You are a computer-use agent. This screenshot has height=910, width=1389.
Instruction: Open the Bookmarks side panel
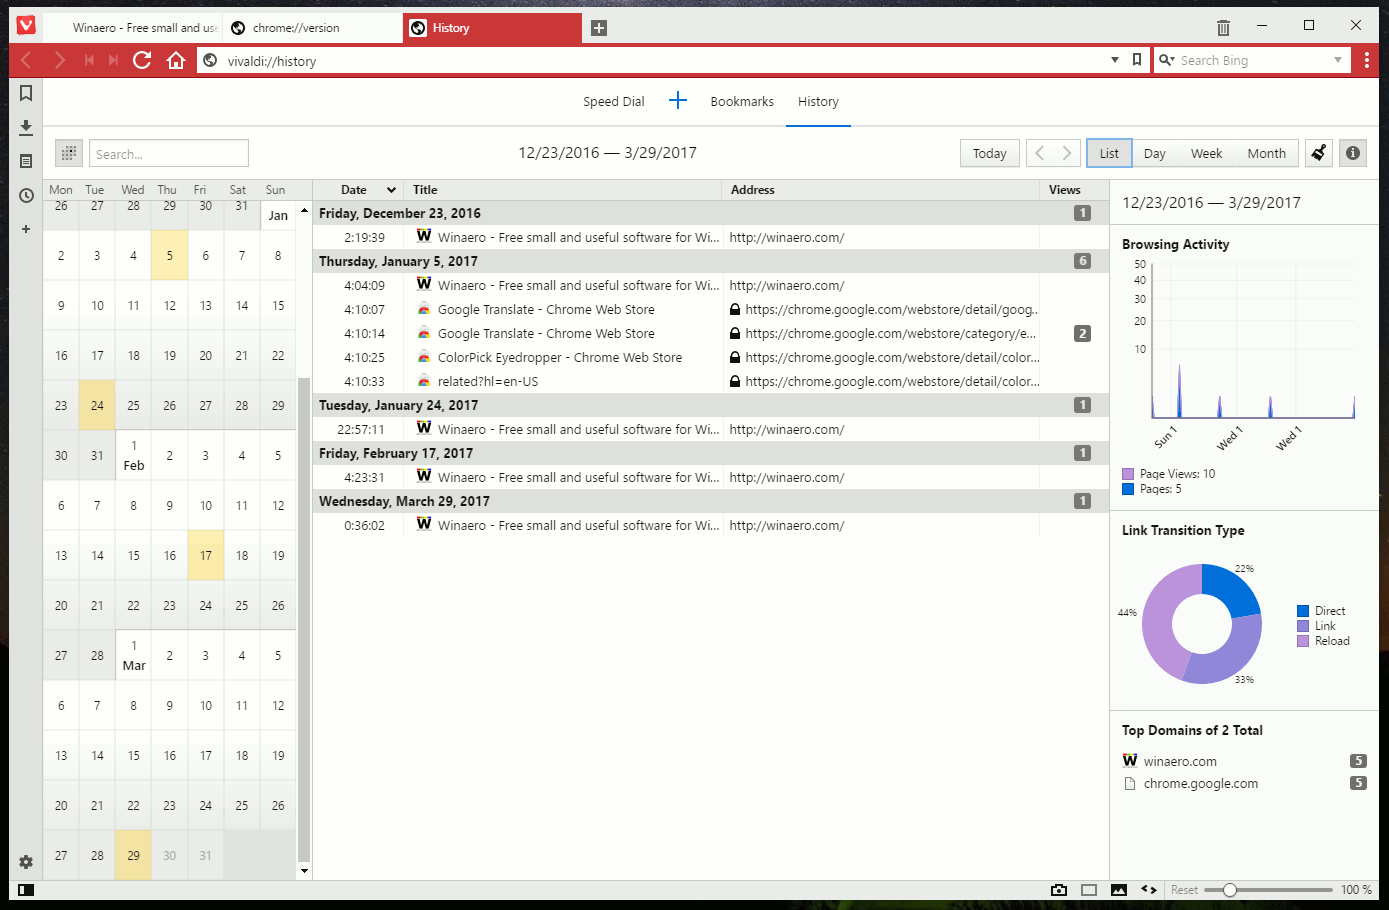click(x=26, y=93)
